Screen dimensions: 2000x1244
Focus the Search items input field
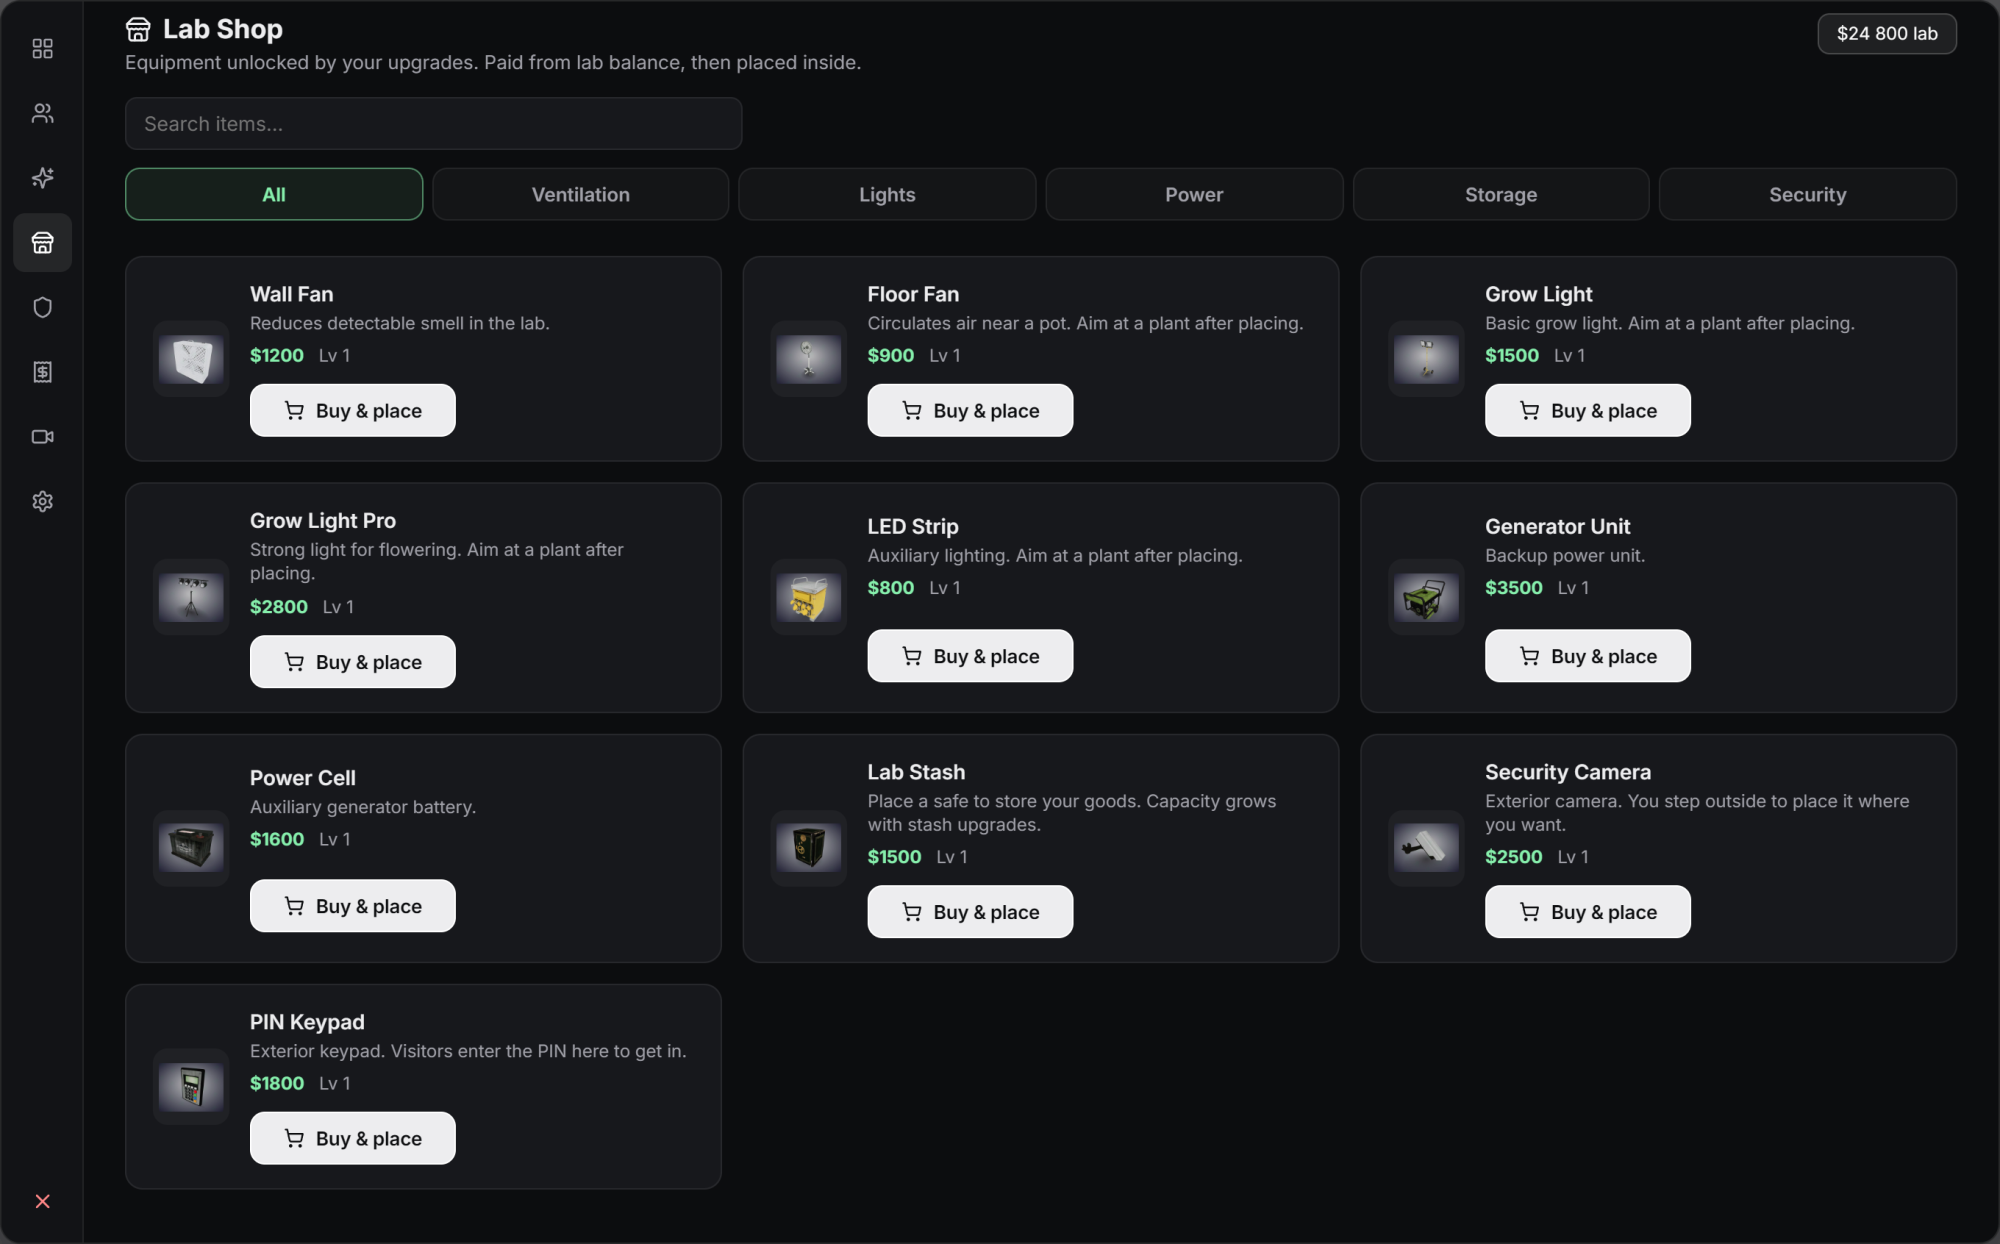(433, 124)
